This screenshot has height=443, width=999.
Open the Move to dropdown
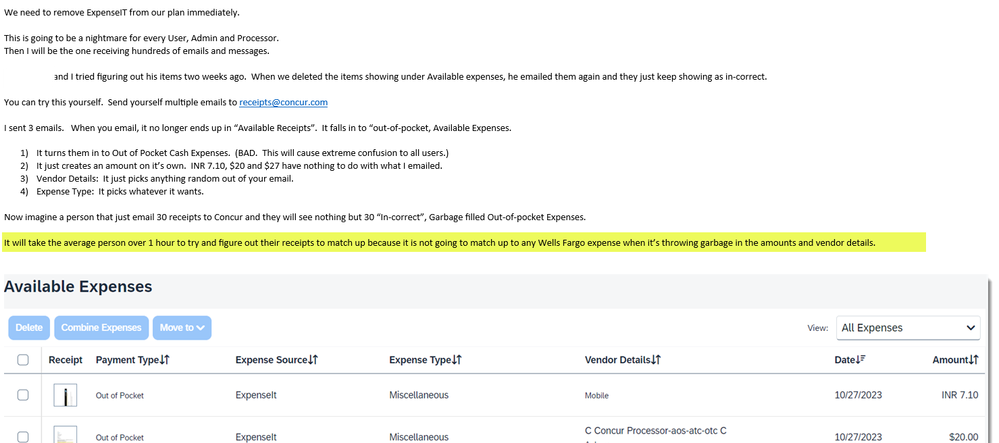tap(182, 328)
